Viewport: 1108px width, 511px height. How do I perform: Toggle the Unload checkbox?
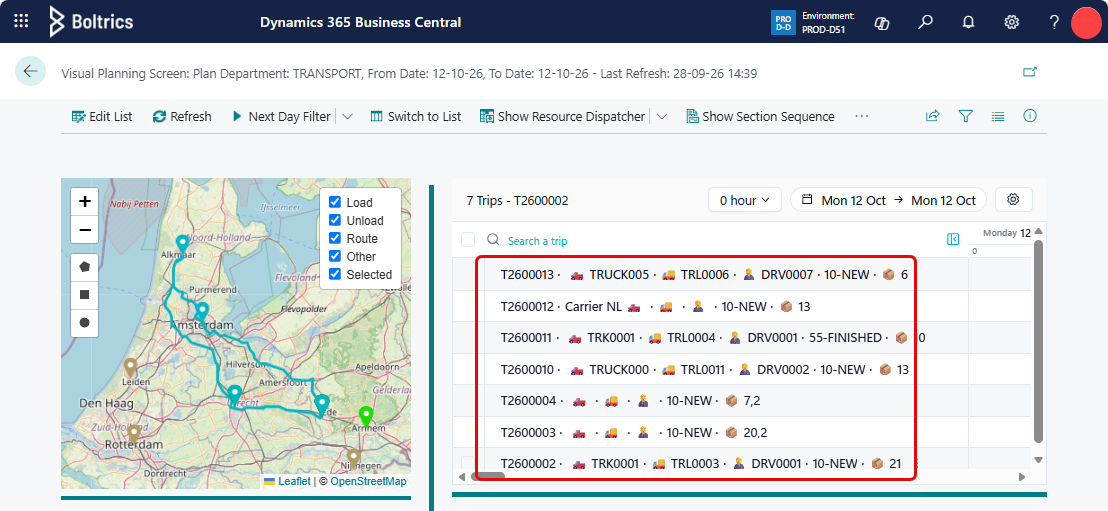335,221
